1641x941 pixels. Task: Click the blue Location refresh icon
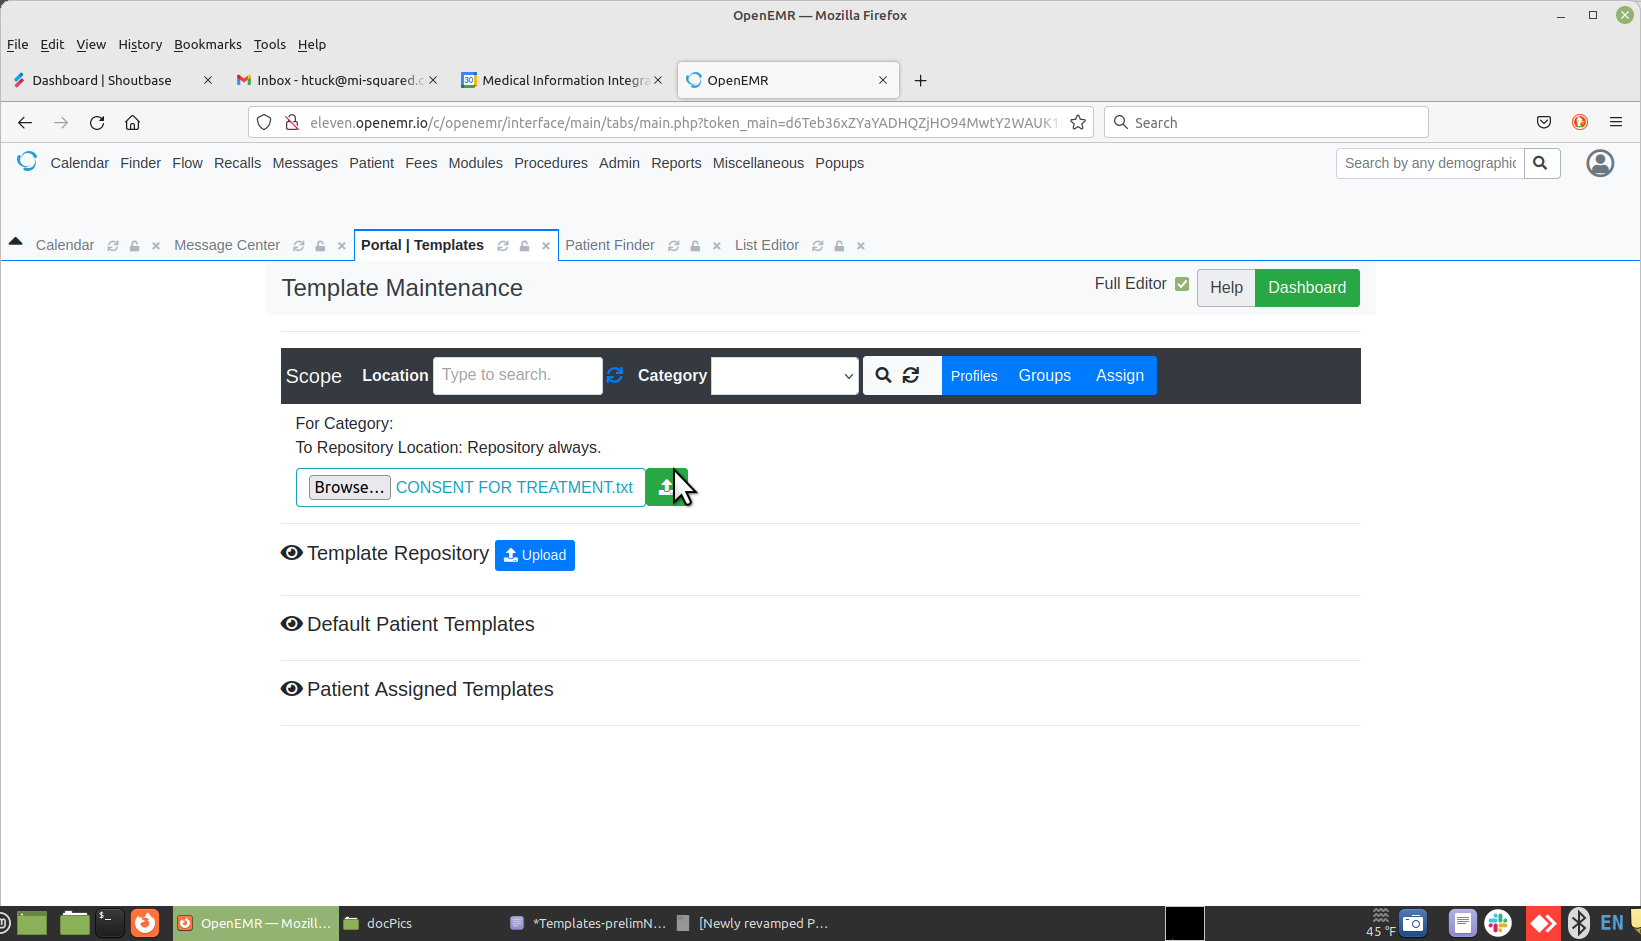(615, 375)
